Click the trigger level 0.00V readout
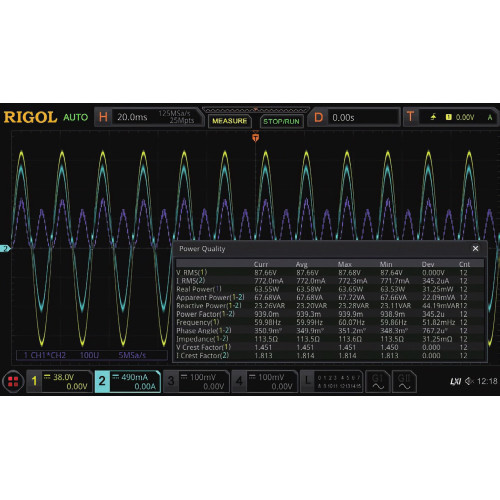 click(x=465, y=117)
